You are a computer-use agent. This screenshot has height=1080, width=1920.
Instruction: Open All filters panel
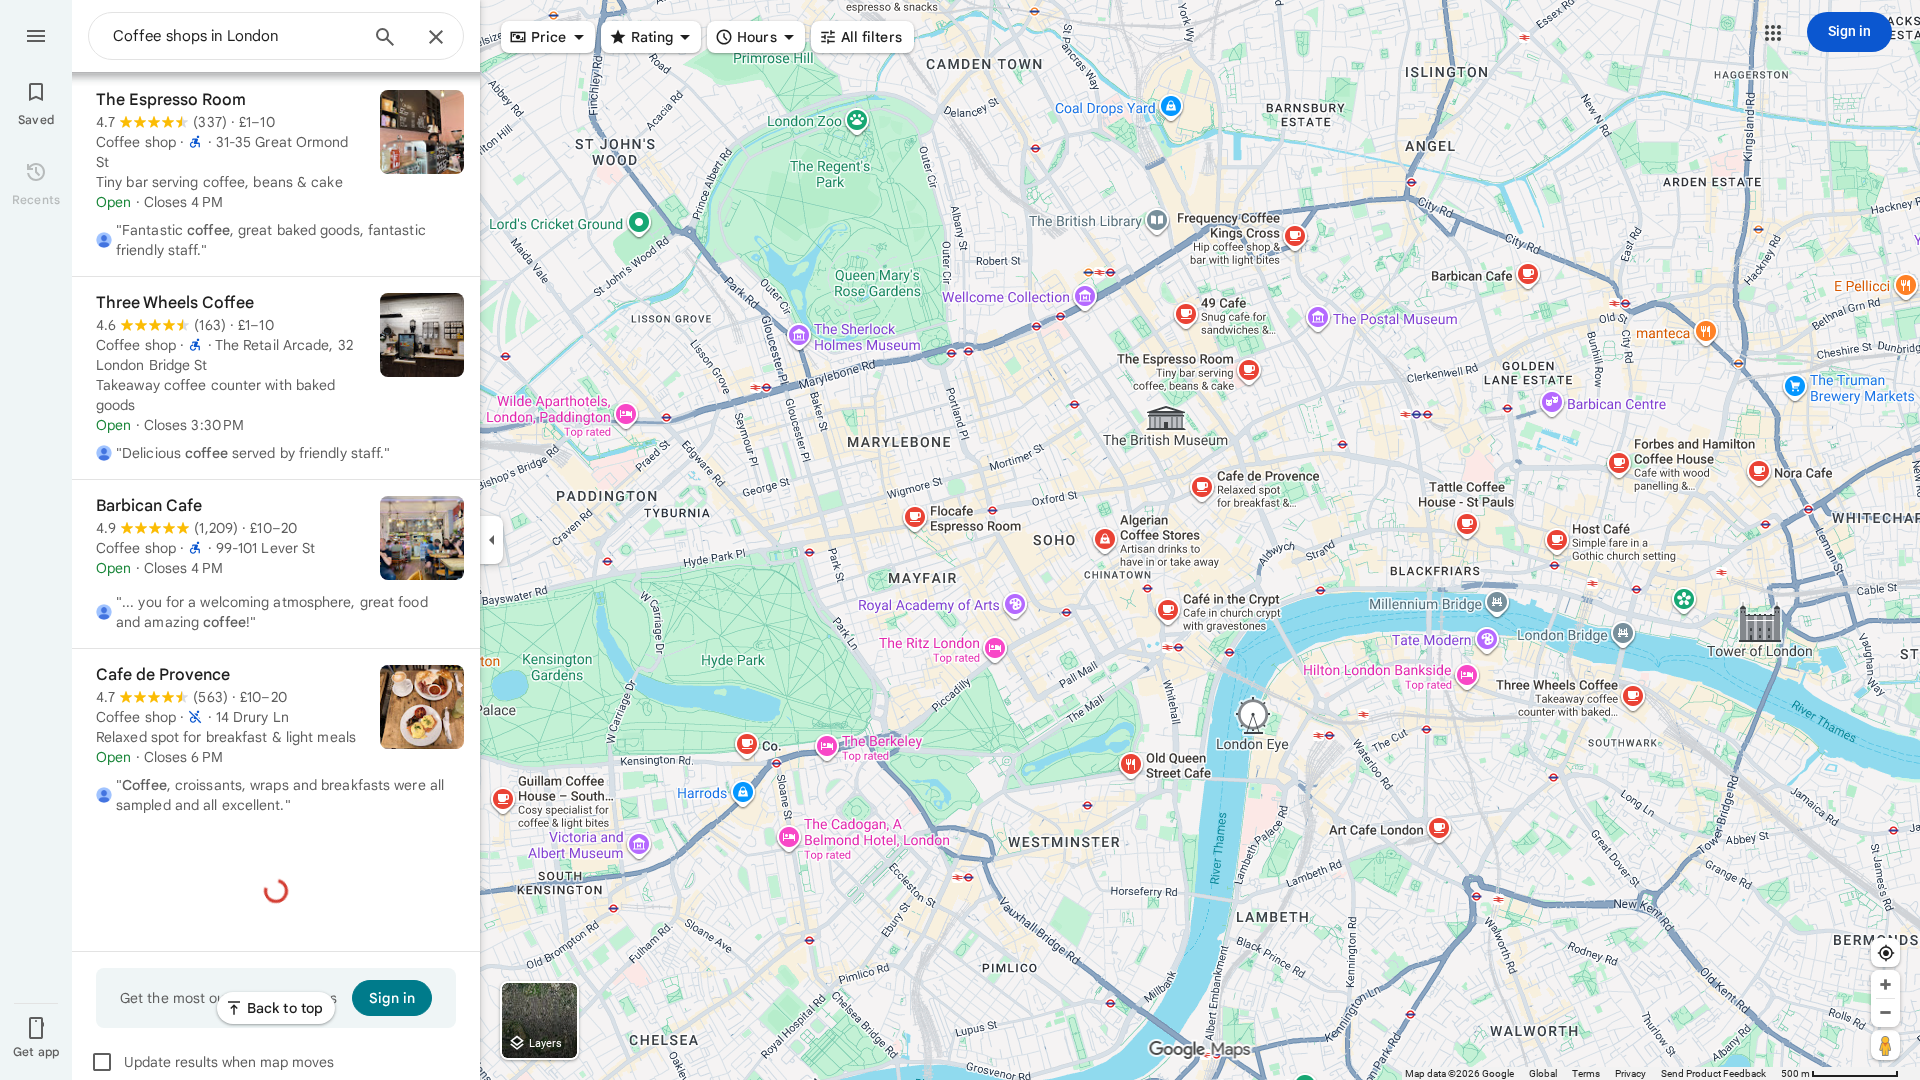[862, 37]
